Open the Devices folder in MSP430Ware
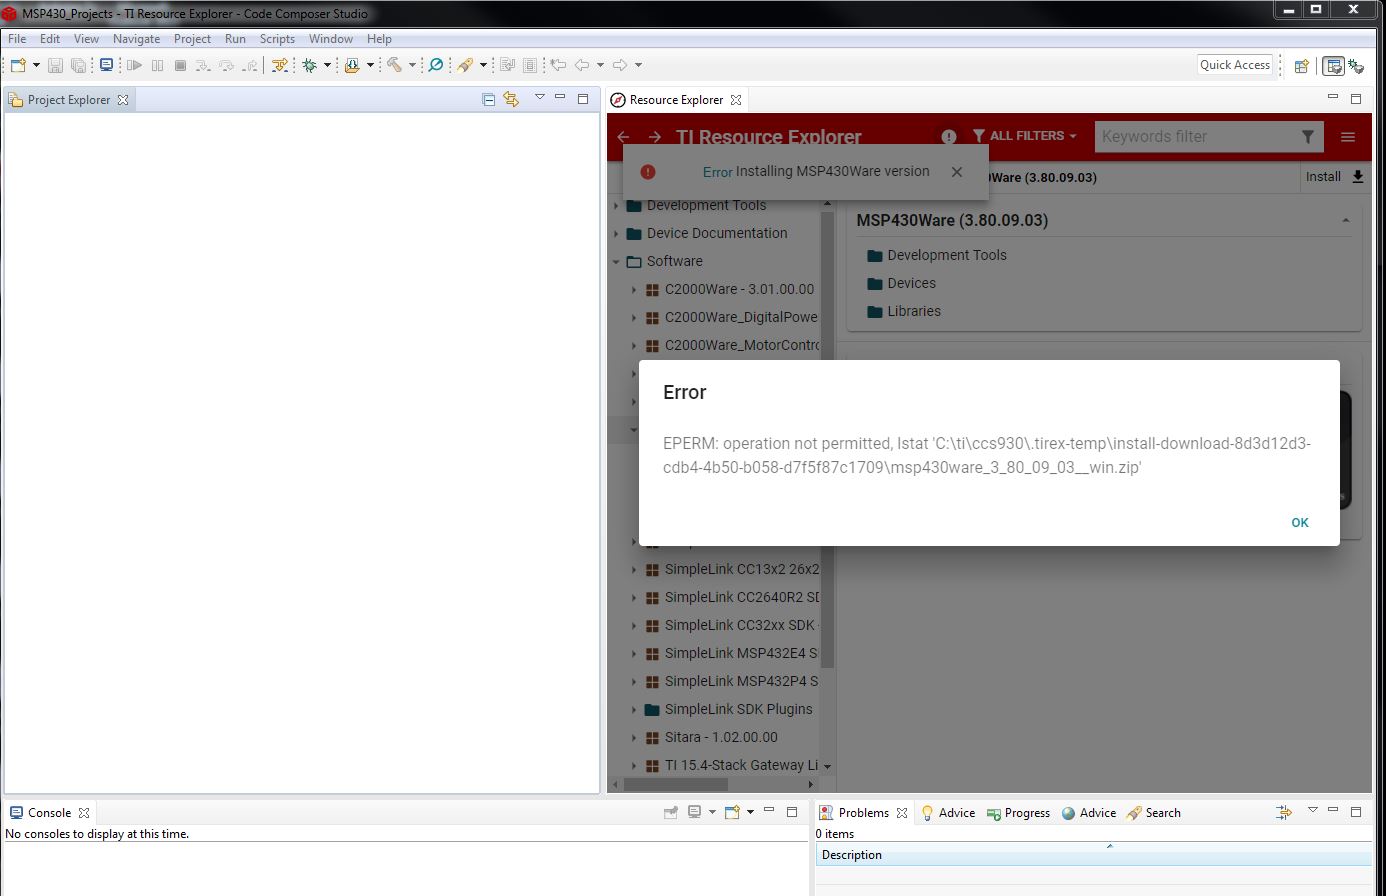 pos(901,283)
